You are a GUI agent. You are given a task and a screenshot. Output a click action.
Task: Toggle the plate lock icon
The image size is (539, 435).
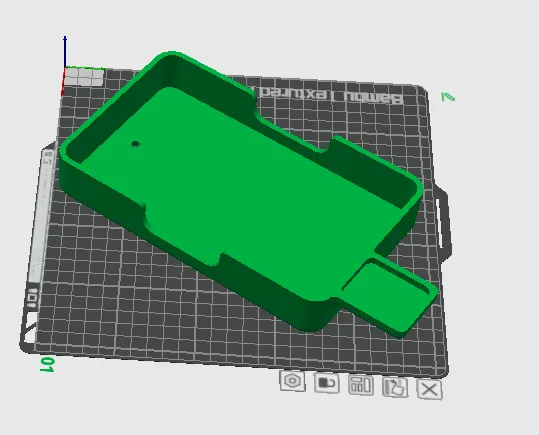pos(327,383)
